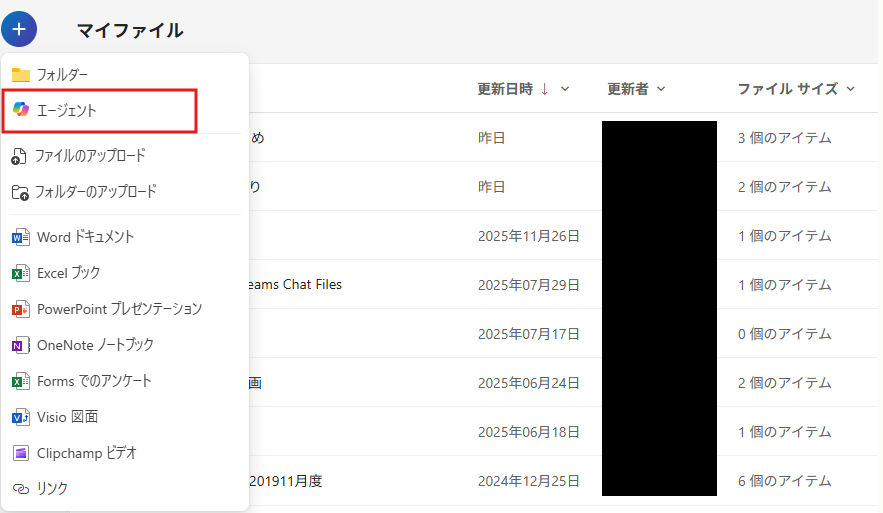This screenshot has width=883, height=513.
Task: Click ファイル サイズ column header text
Action: (788, 89)
